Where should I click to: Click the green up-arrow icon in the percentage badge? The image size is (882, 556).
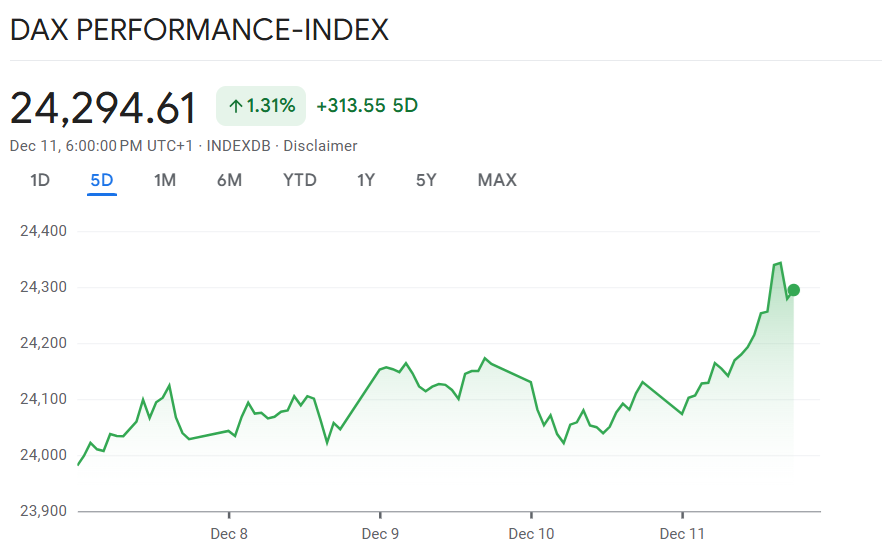(236, 105)
